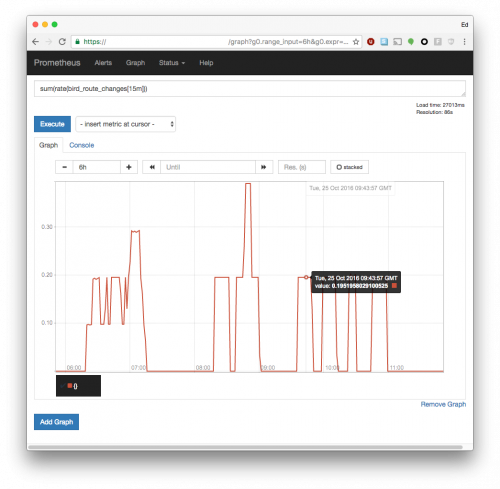Screen dimensions: 500x489
Task: Click the 0.30 y-axis label
Action: 47,227
